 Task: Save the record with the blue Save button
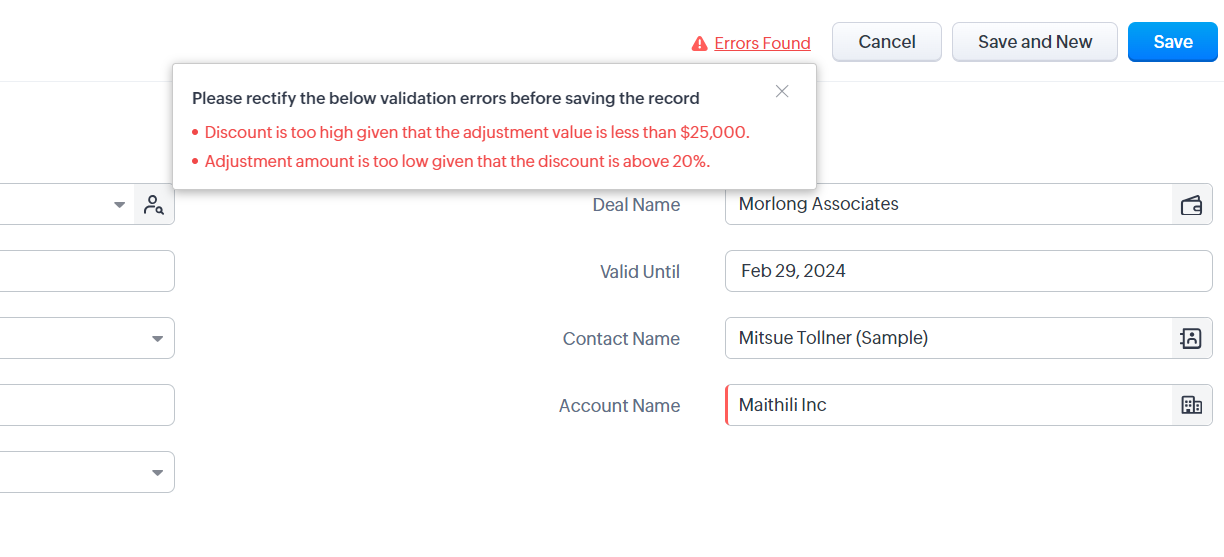point(1173,42)
